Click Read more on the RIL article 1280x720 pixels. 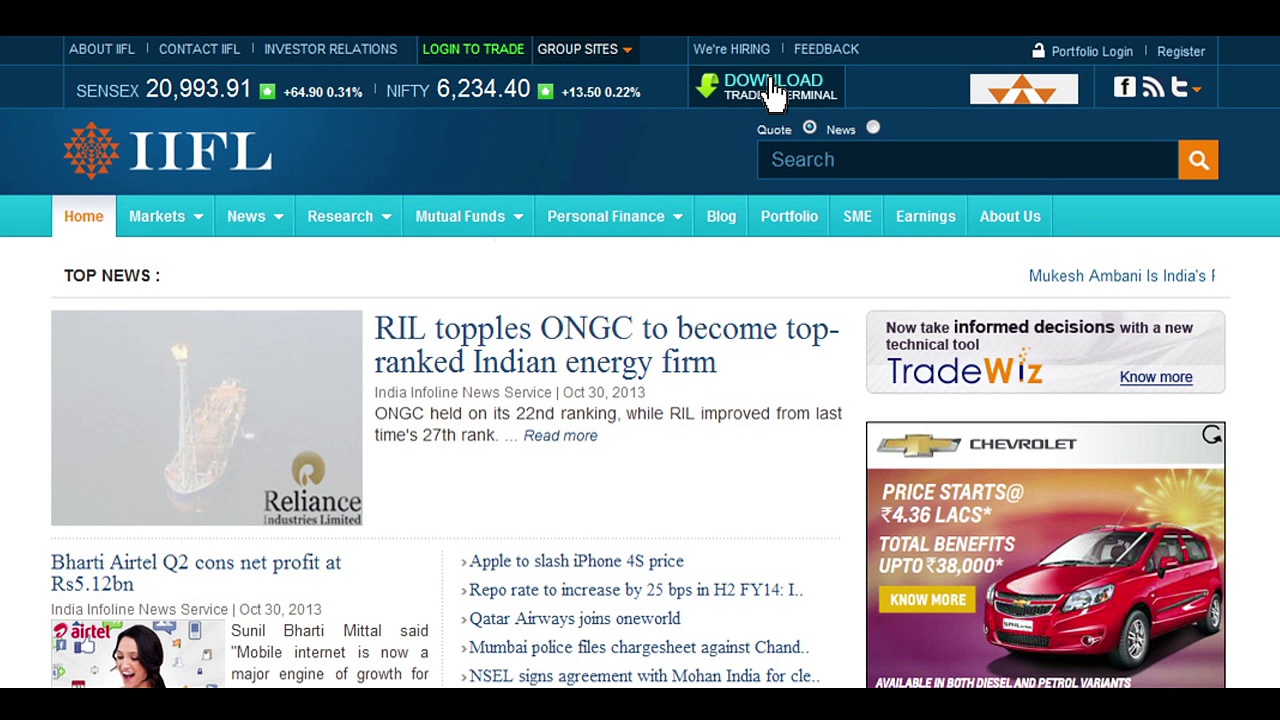[560, 435]
